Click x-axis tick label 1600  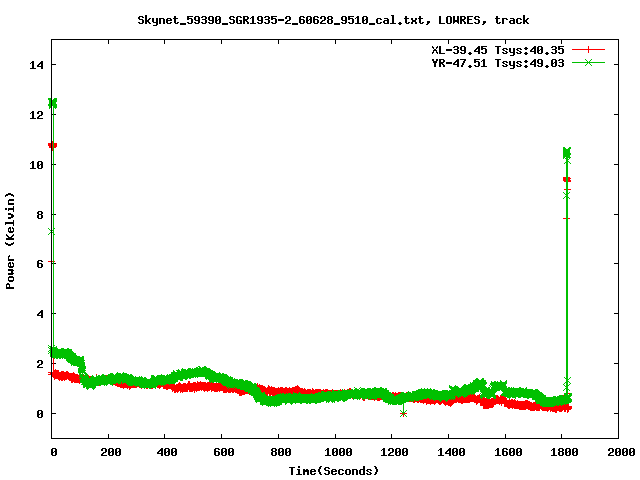508,452
